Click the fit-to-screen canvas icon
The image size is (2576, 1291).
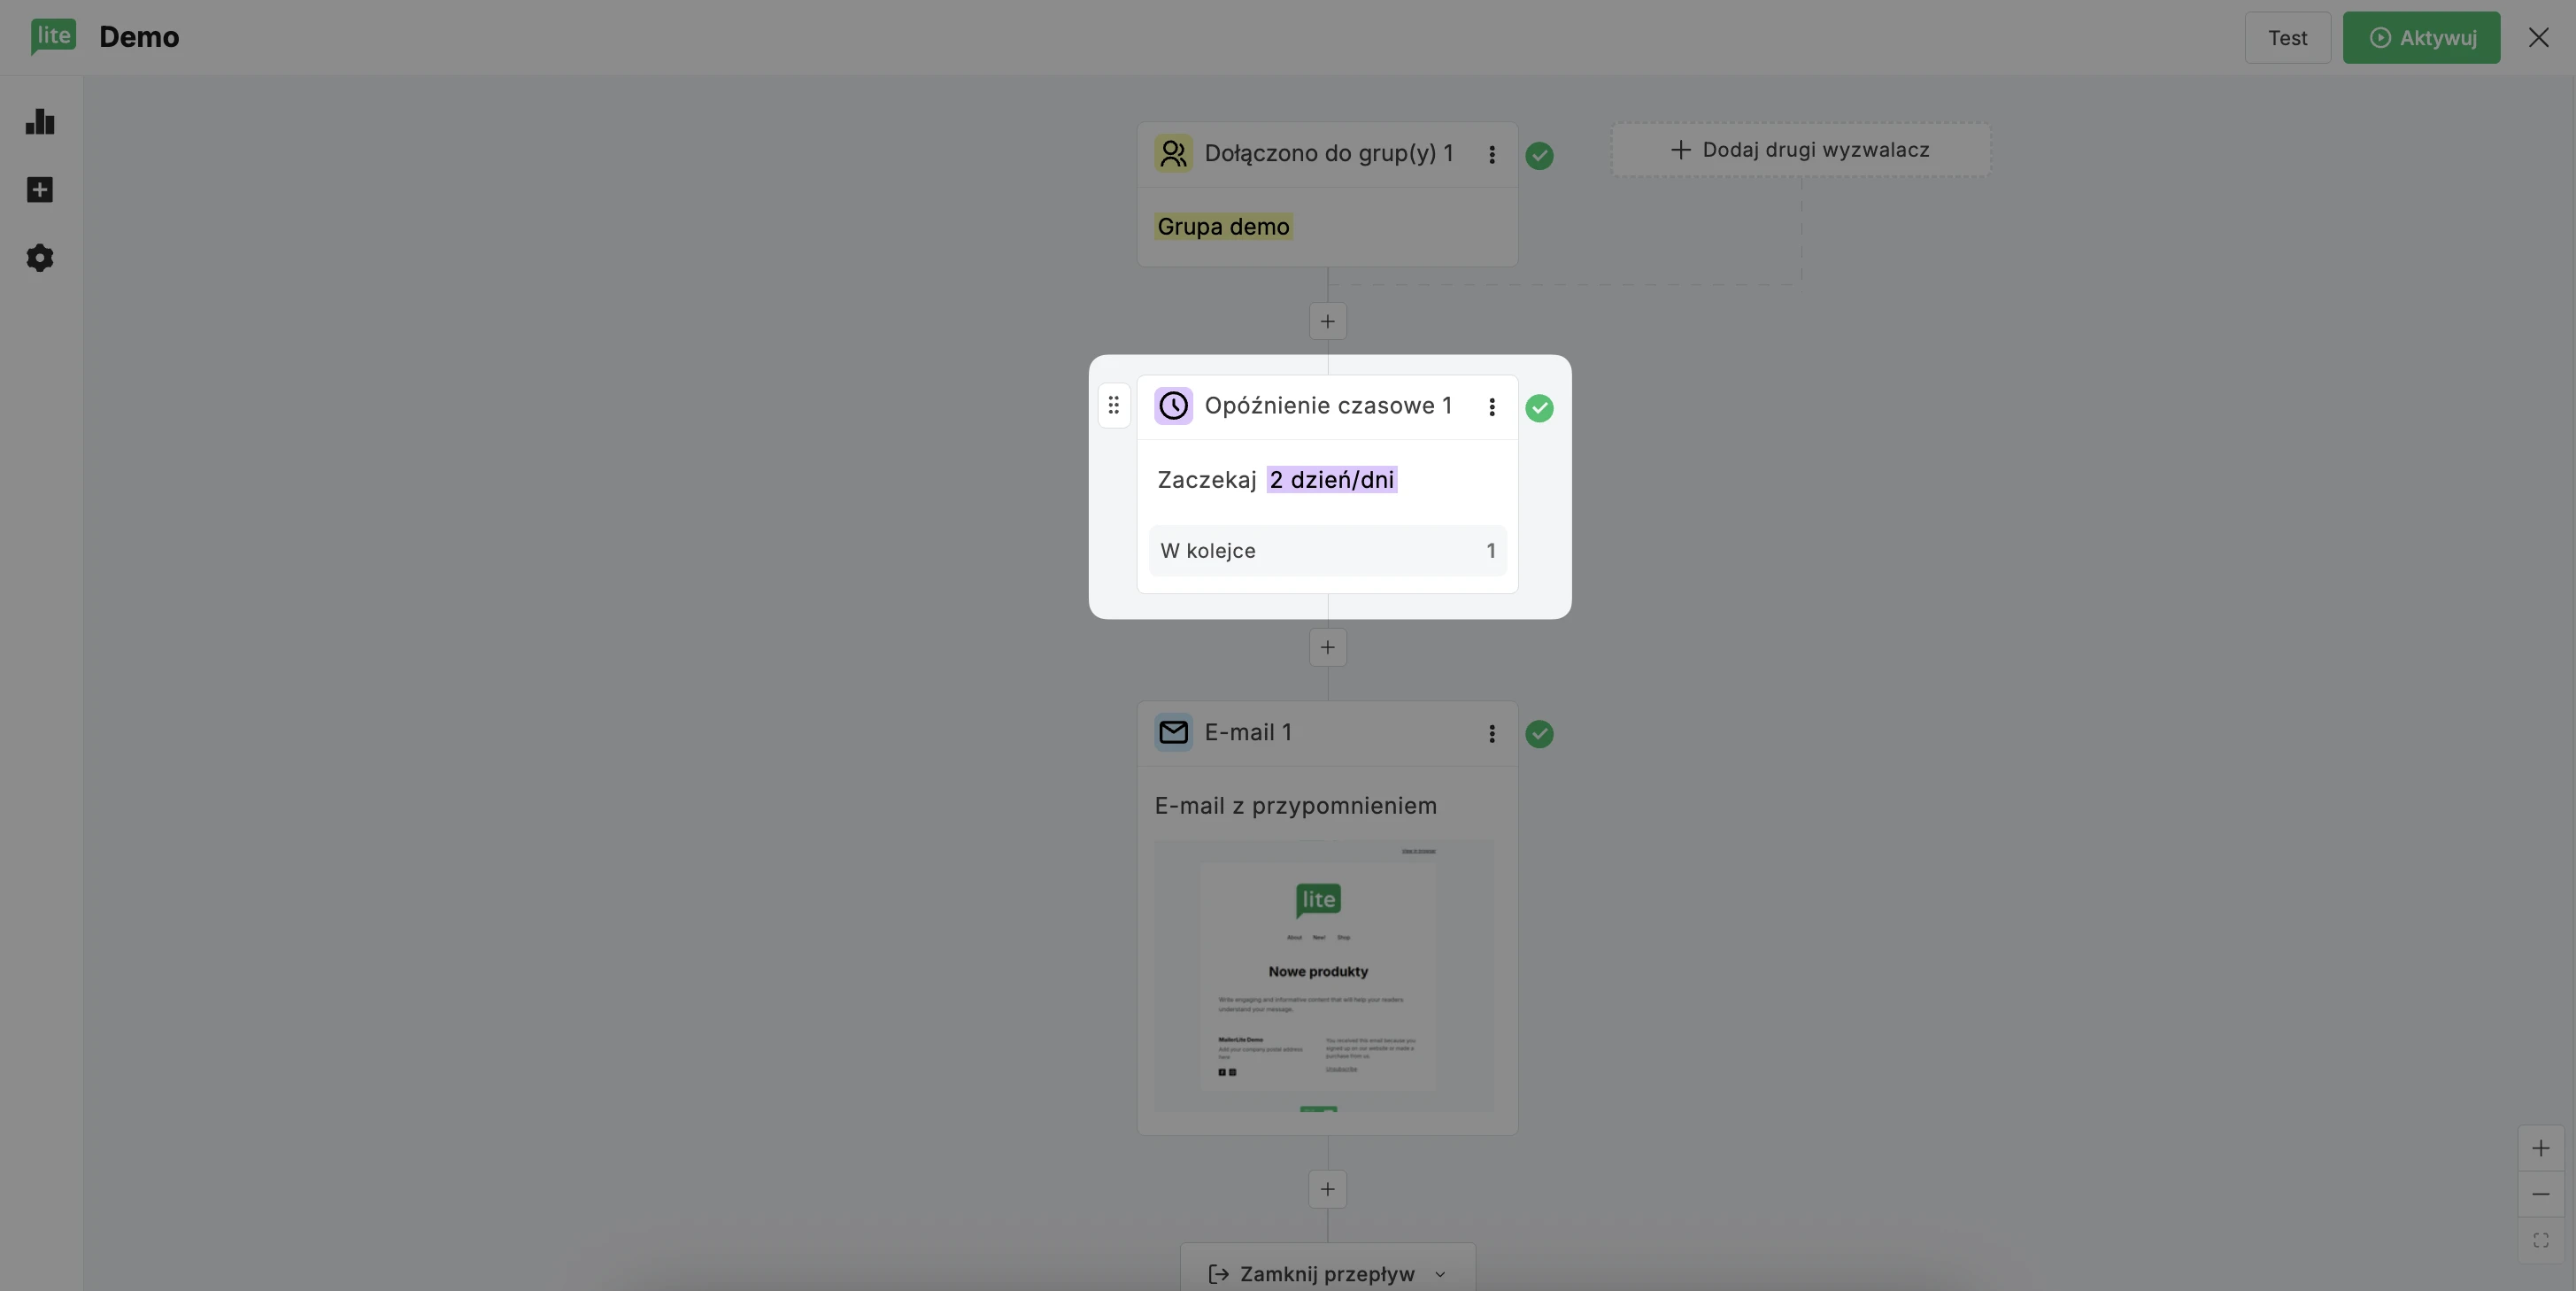tap(2540, 1240)
